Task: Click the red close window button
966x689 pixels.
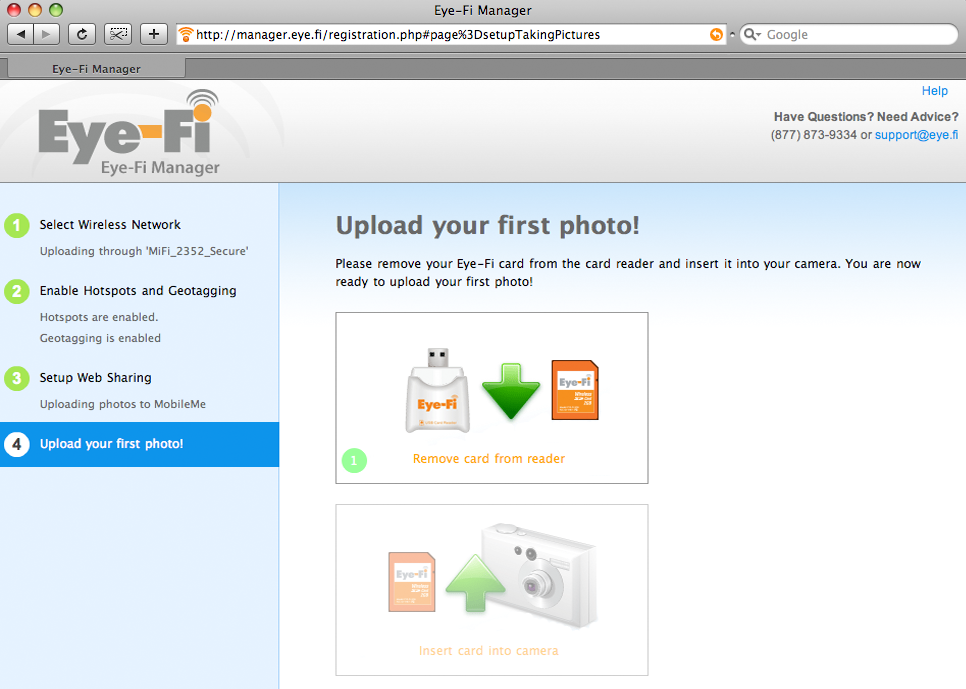Action: click(14, 9)
